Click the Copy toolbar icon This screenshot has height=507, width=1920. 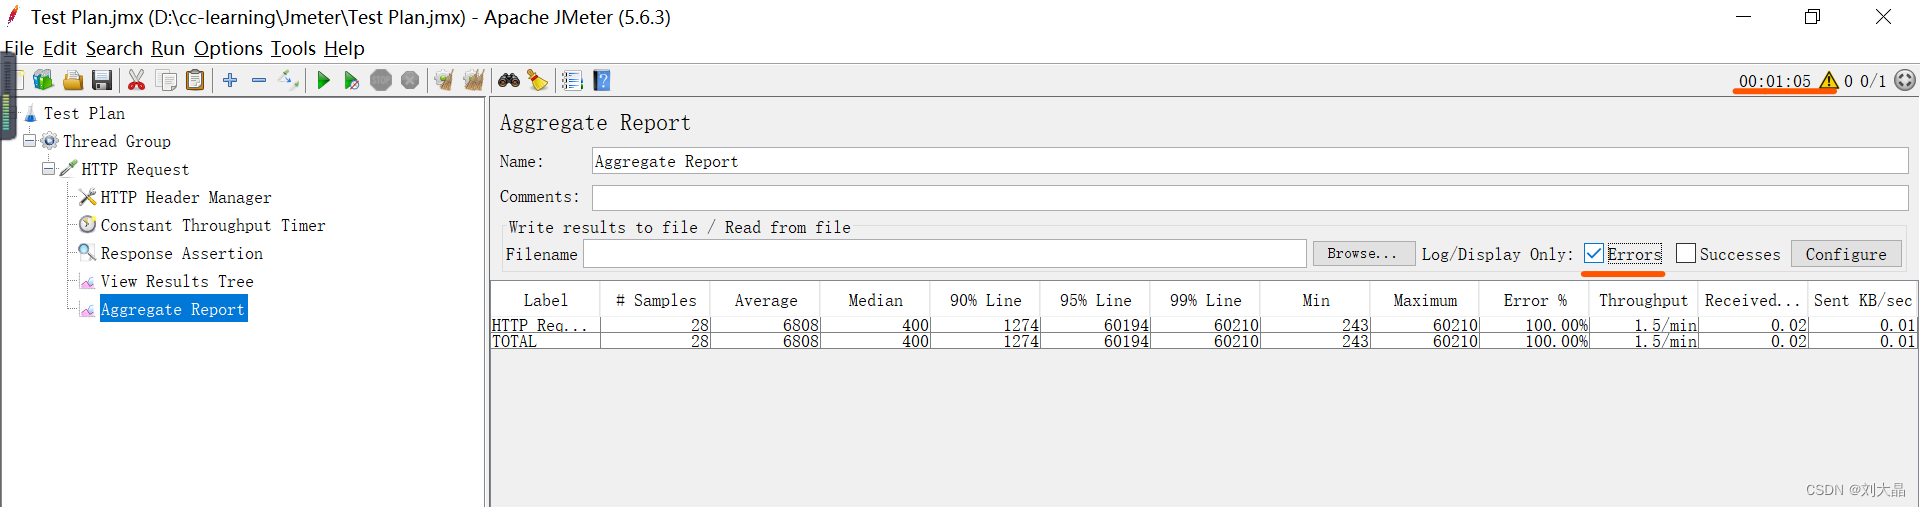coord(167,80)
